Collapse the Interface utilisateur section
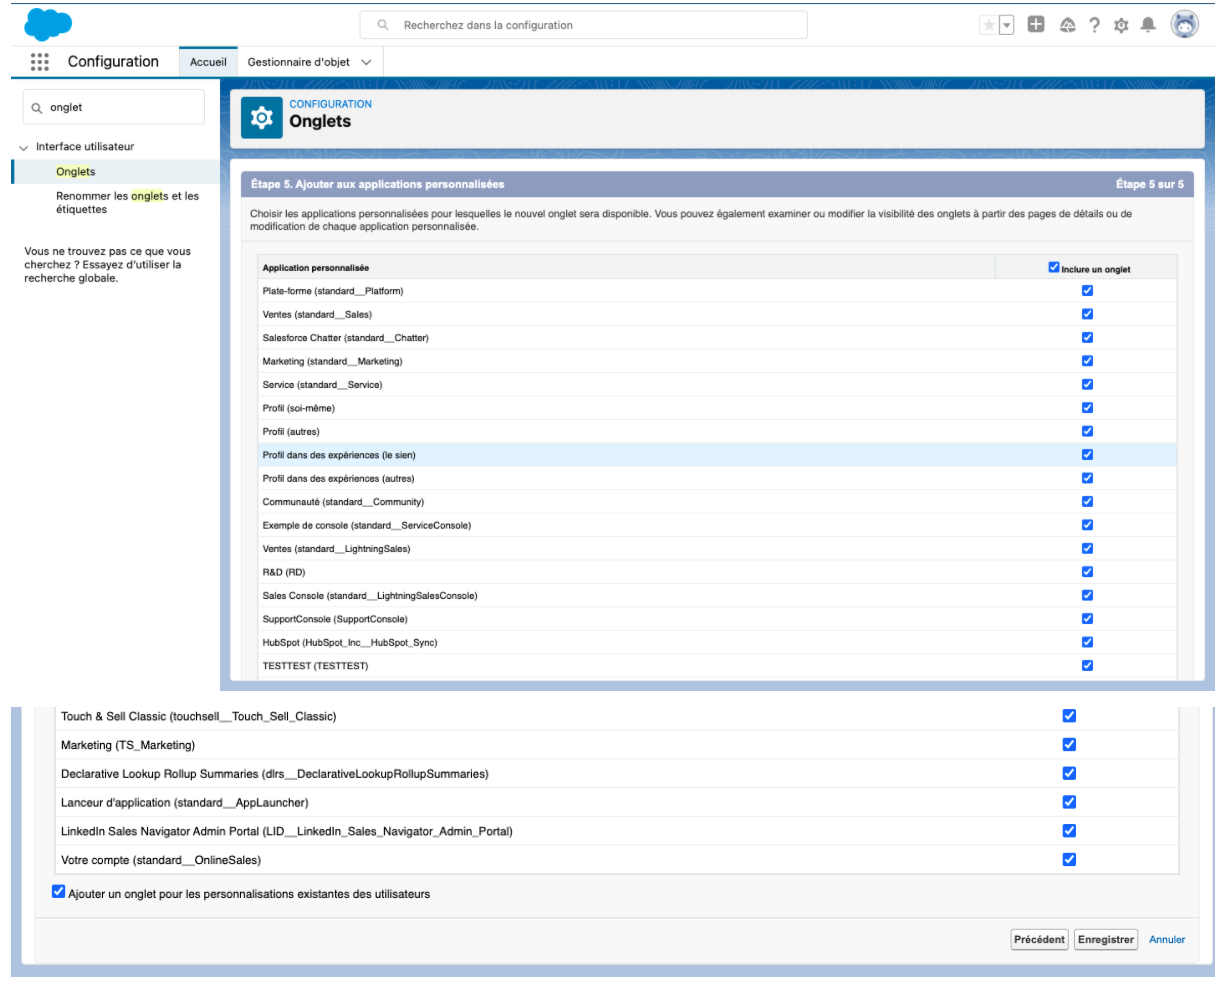The image size is (1230, 983). click(x=23, y=147)
